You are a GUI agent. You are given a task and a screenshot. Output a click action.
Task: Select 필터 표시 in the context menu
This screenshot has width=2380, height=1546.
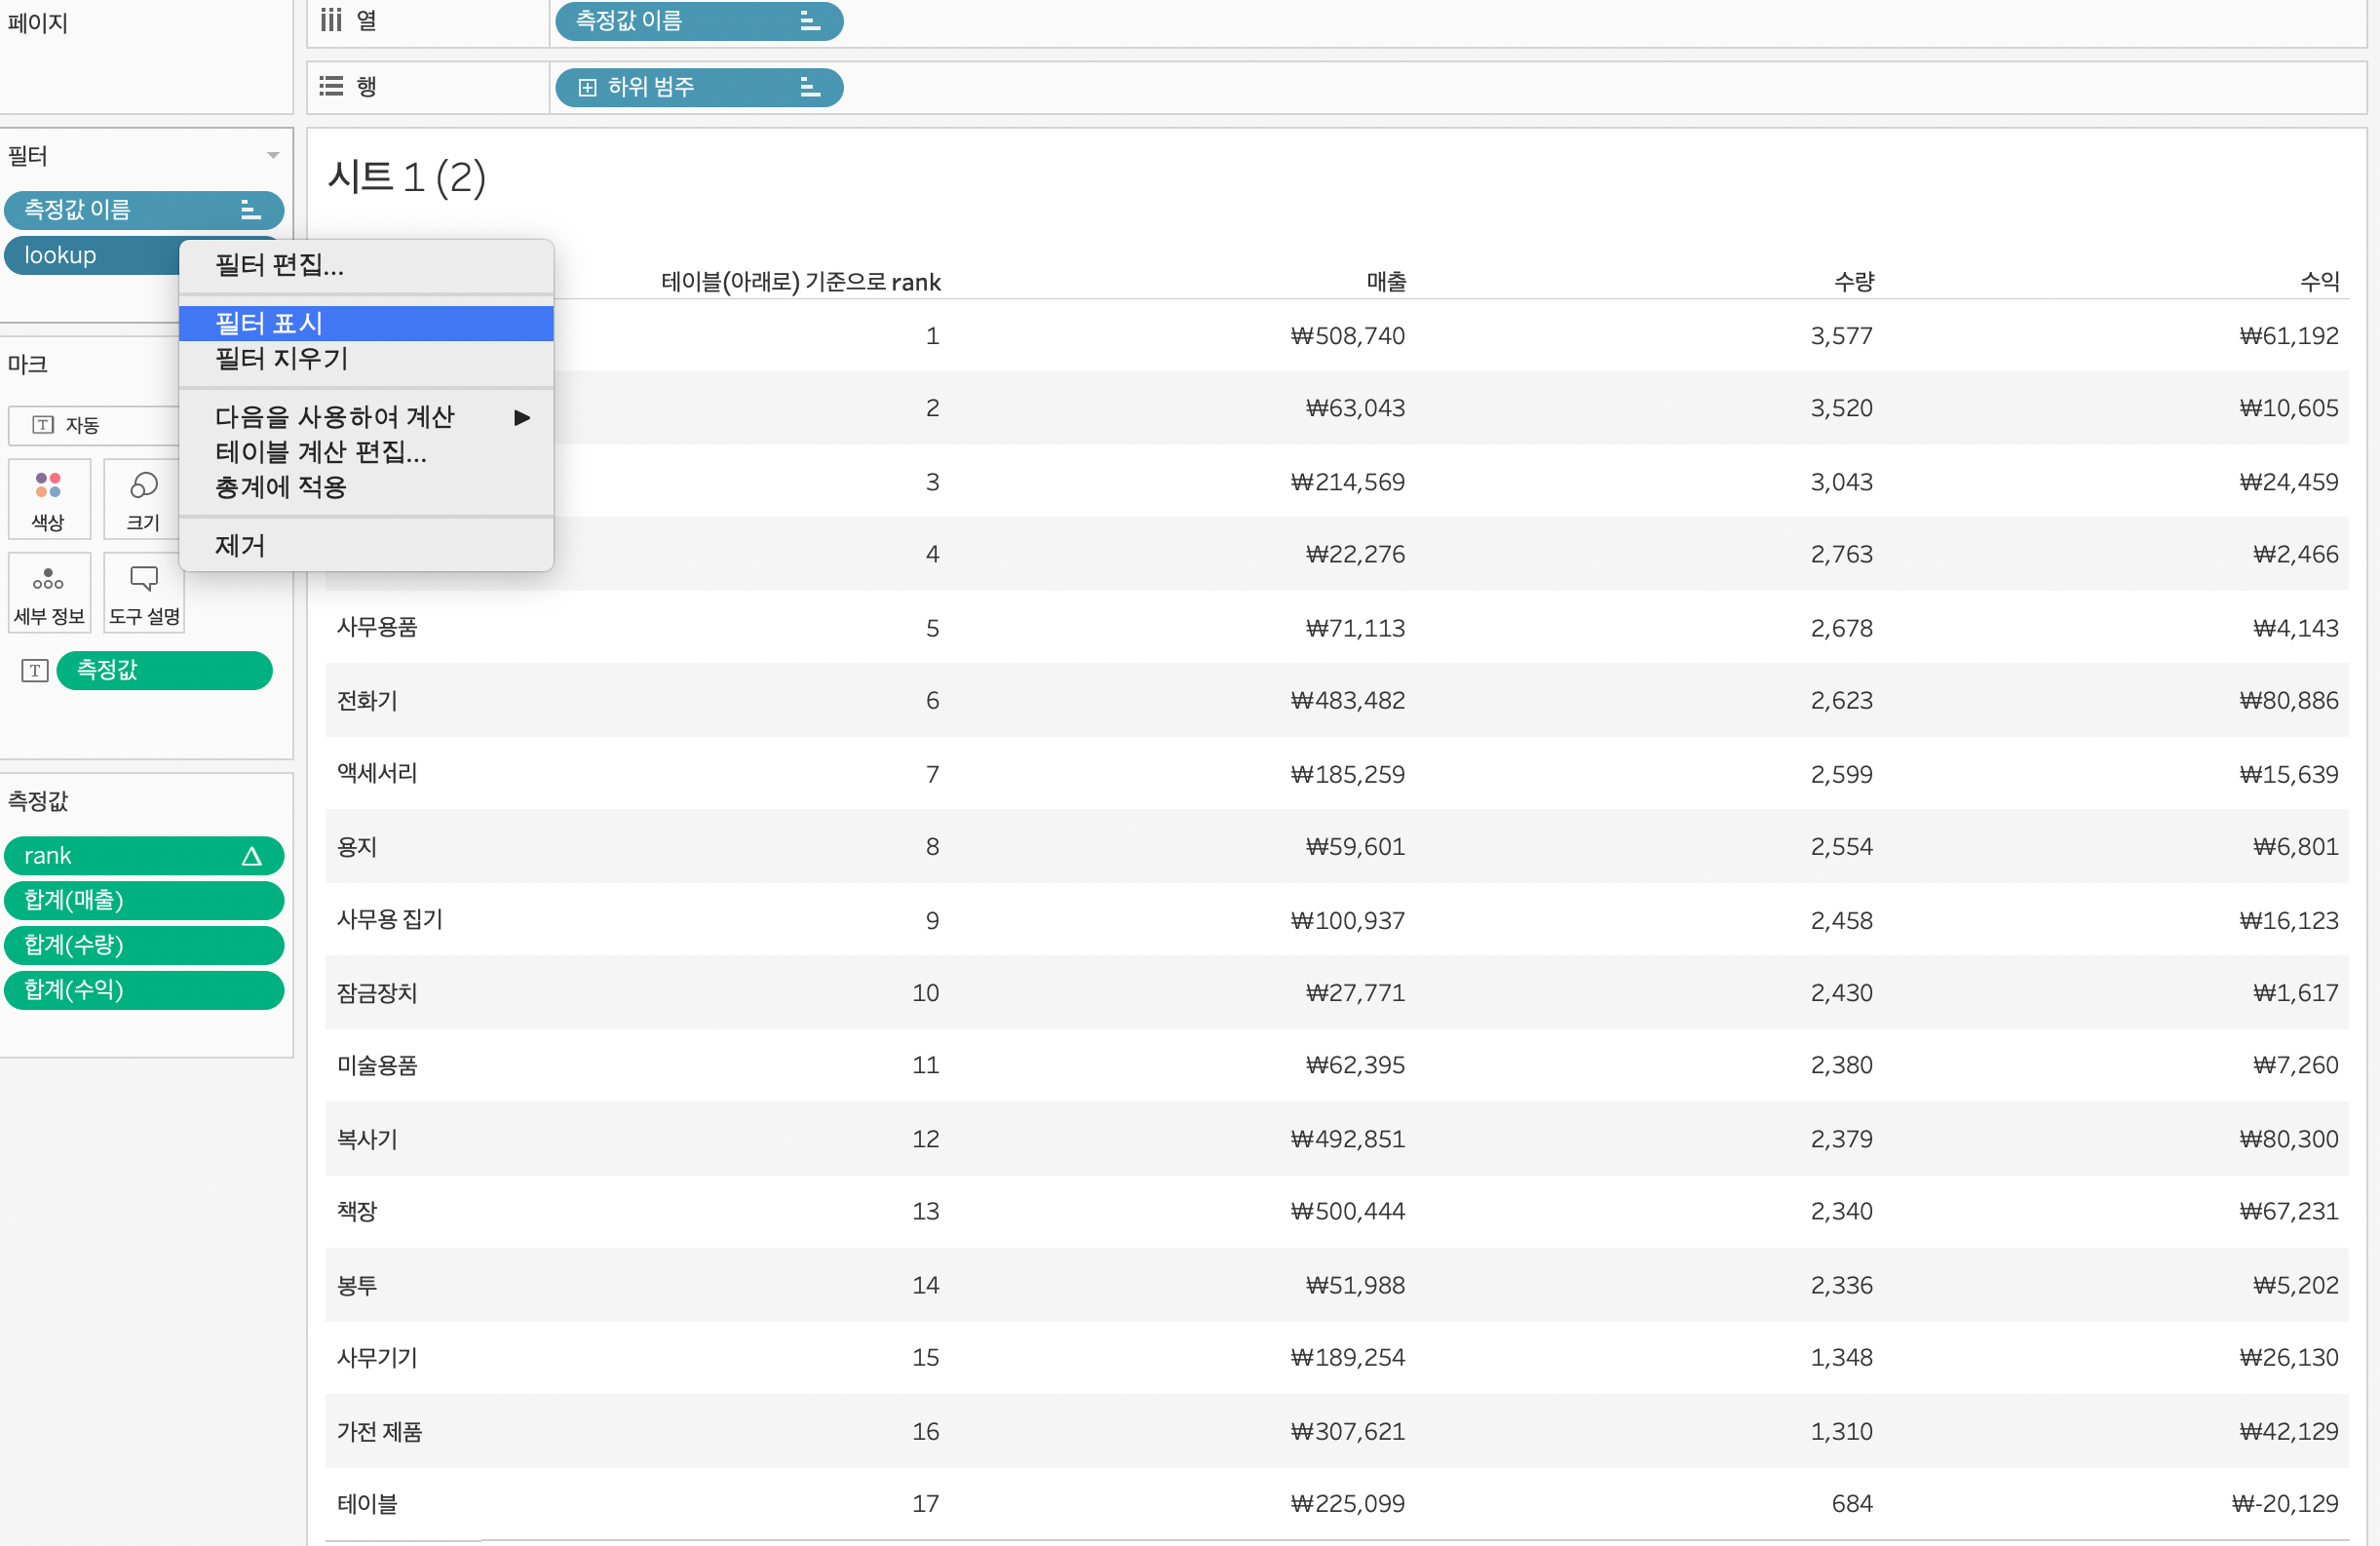[x=268, y=324]
